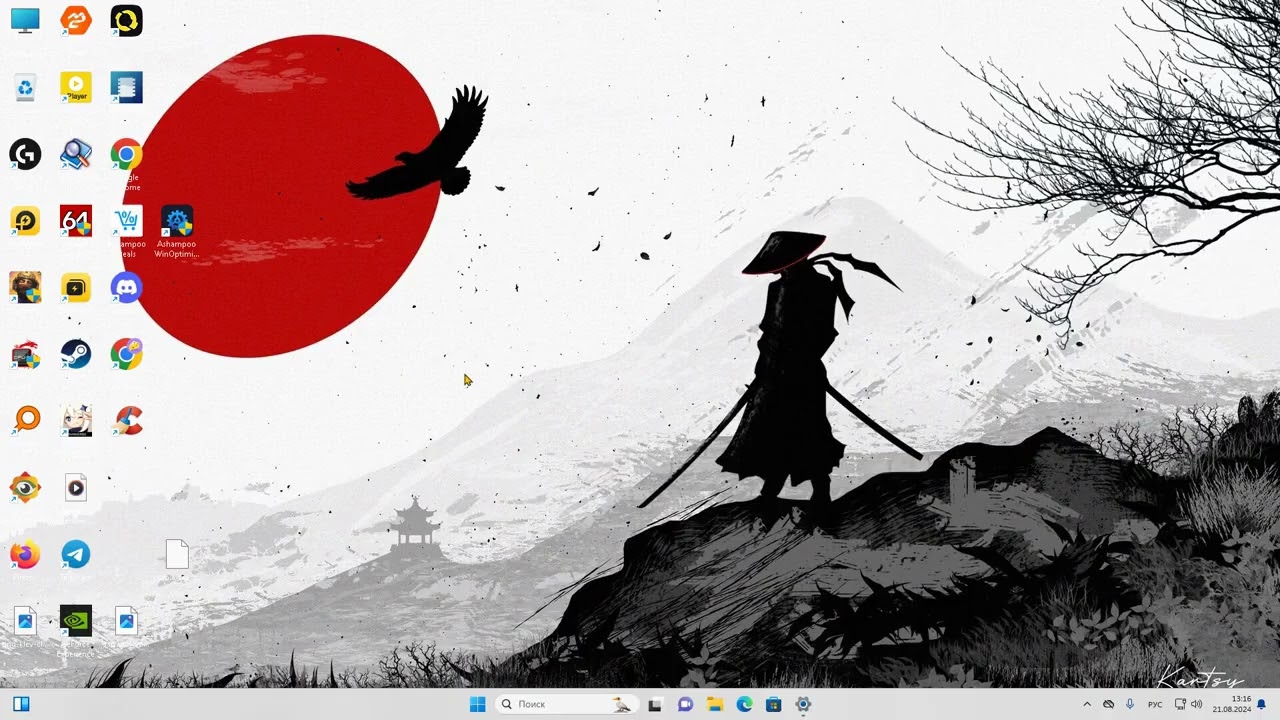Open the notifications bell icon
Screen dimensions: 1280x720
pyautogui.click(x=1262, y=704)
